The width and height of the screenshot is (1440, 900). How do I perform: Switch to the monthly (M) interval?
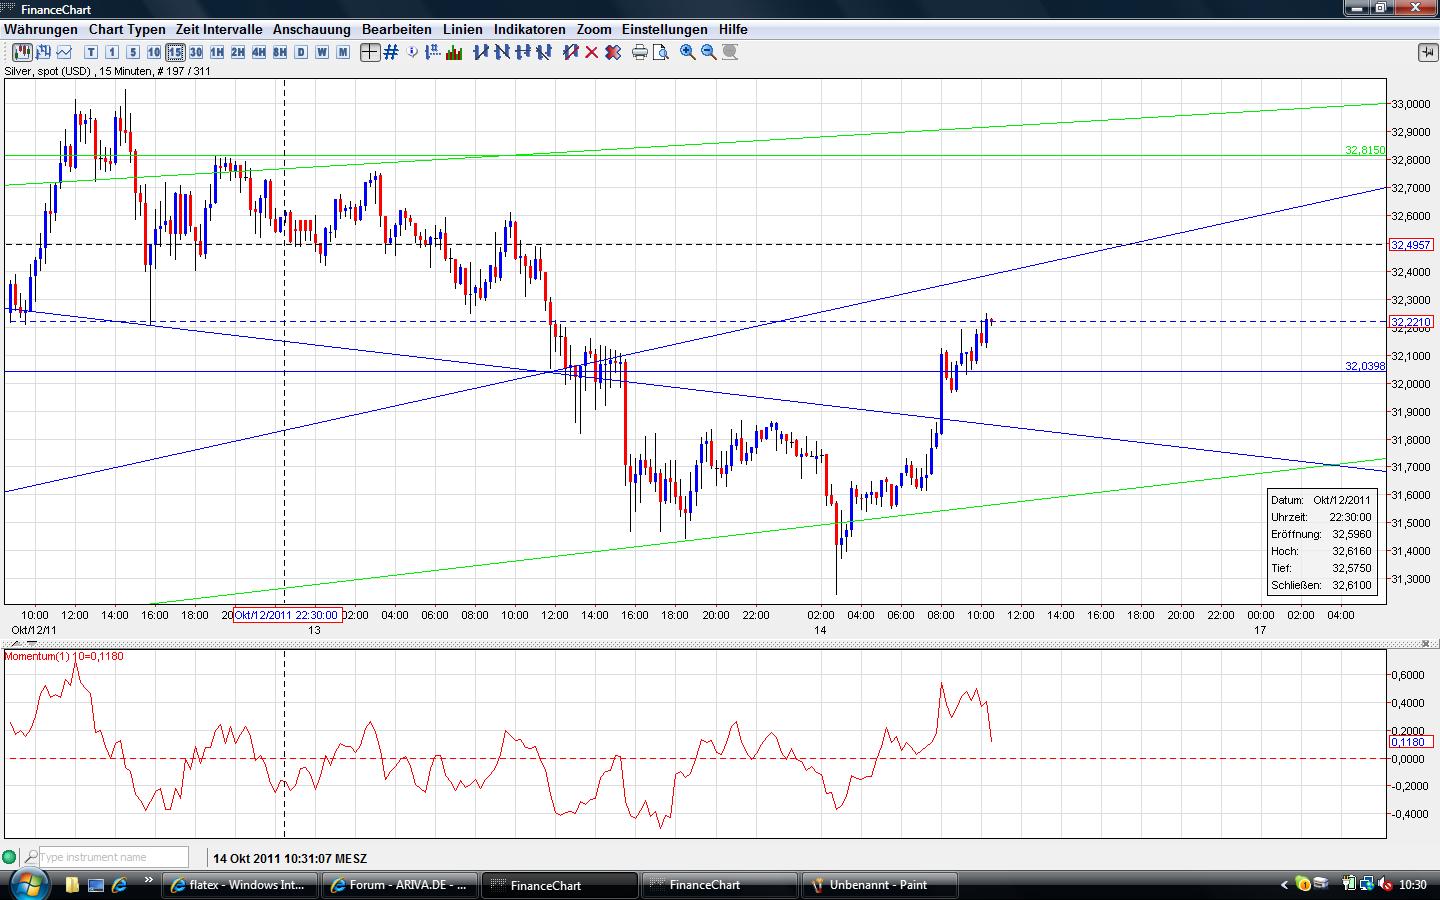343,52
